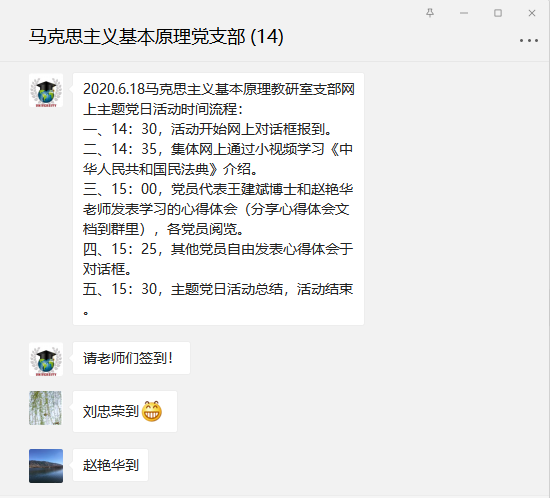Select the 赵艳华到 message bubble
This screenshot has width=550, height=498.
110,465
